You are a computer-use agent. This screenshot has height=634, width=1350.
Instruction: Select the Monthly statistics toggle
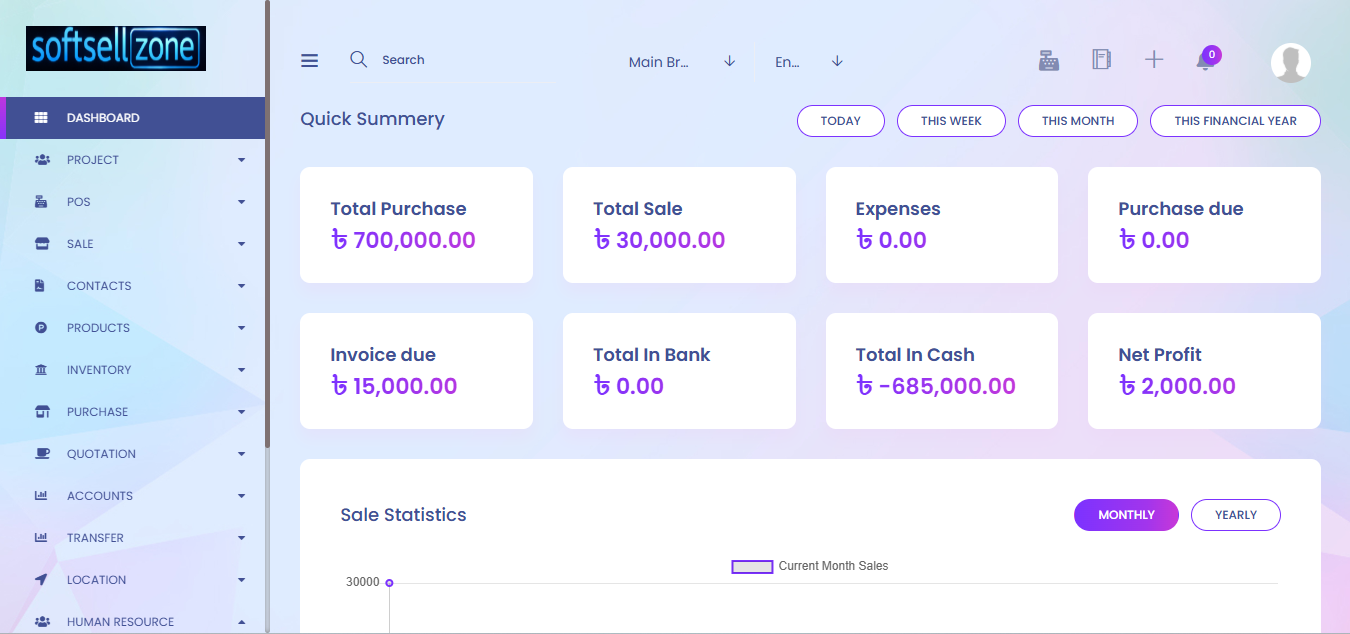pos(1126,515)
